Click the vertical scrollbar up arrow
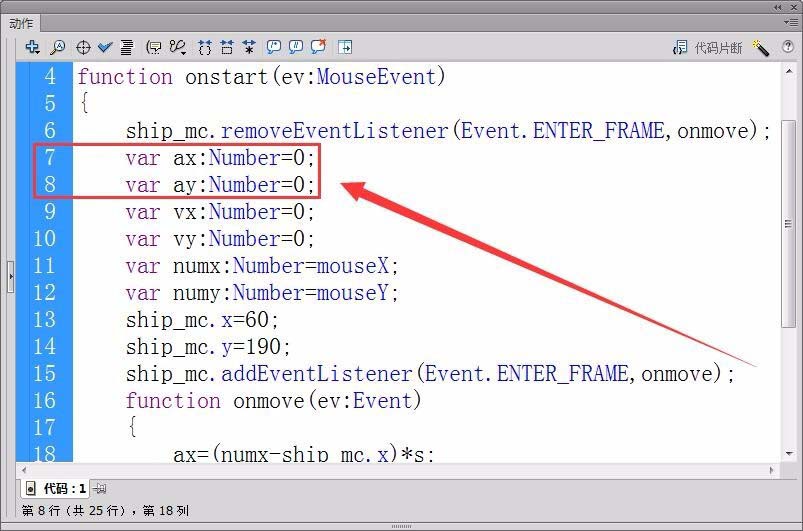Viewport: 803px width, 531px height. pos(789,72)
